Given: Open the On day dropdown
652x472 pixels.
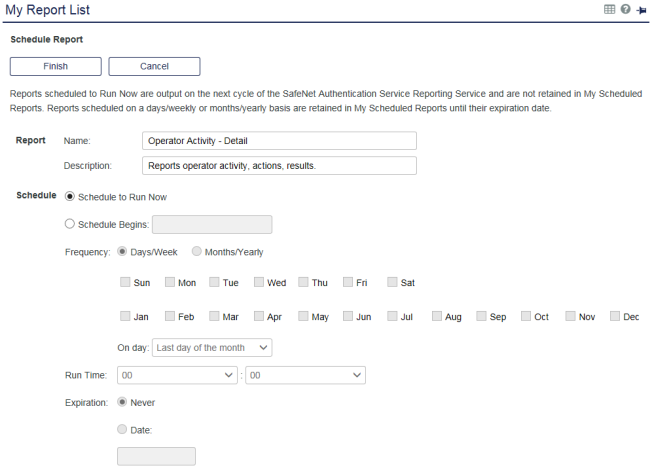Looking at the screenshot, I should click(212, 347).
